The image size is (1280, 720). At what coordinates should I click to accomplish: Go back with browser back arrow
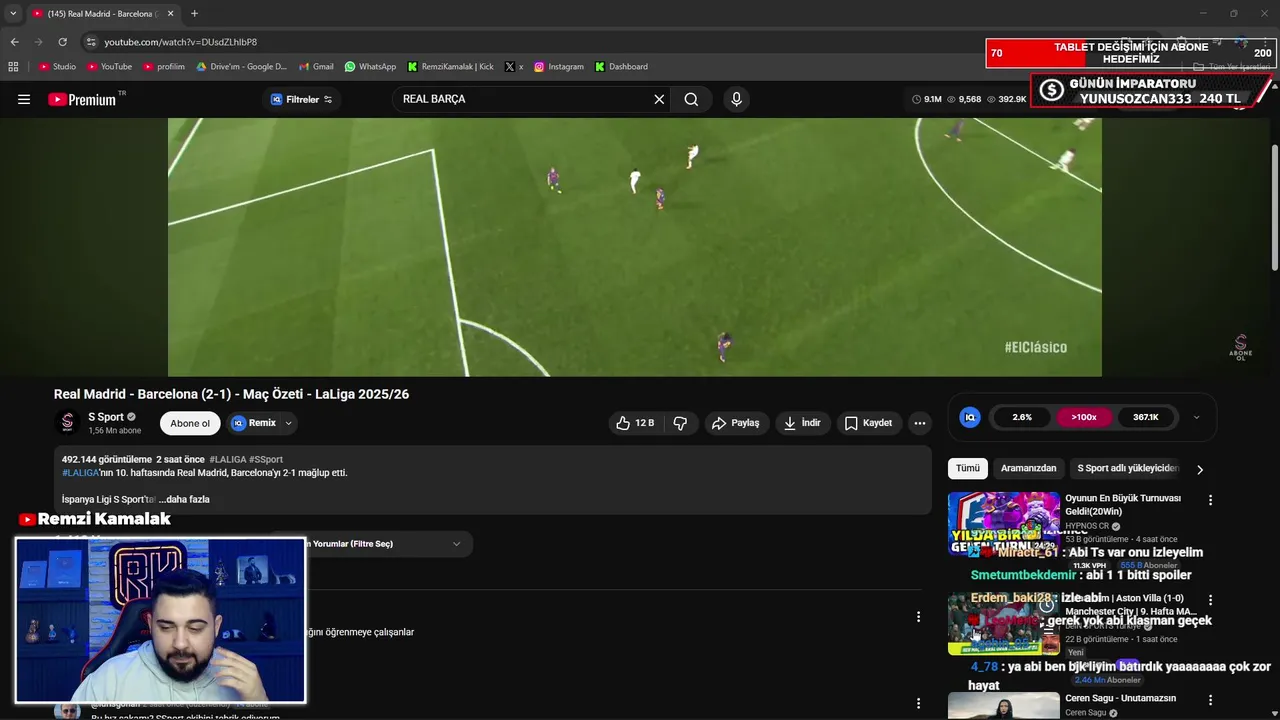coord(14,42)
